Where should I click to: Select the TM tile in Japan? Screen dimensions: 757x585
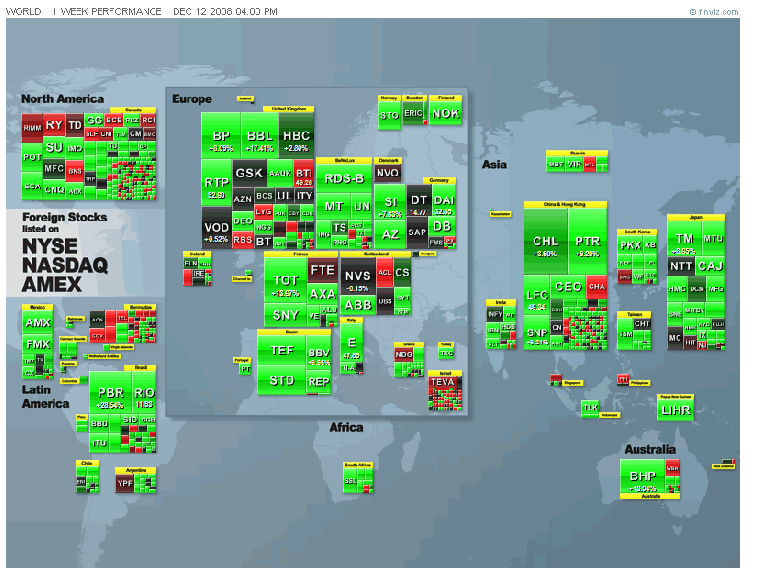point(684,238)
